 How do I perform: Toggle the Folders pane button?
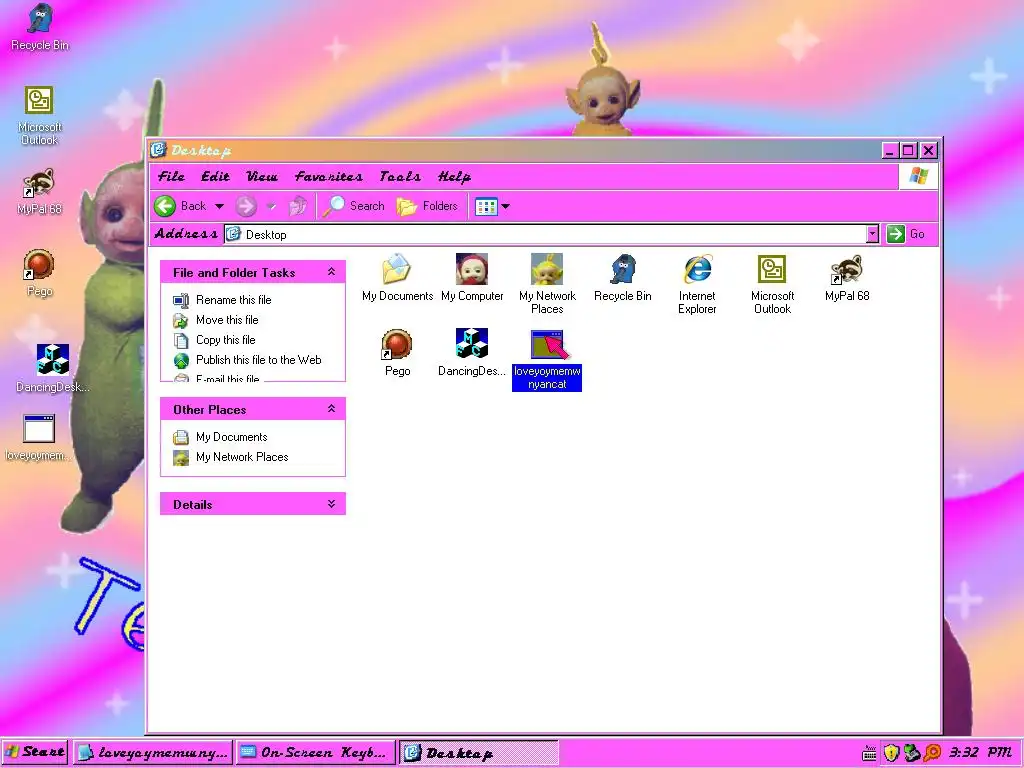pos(427,206)
